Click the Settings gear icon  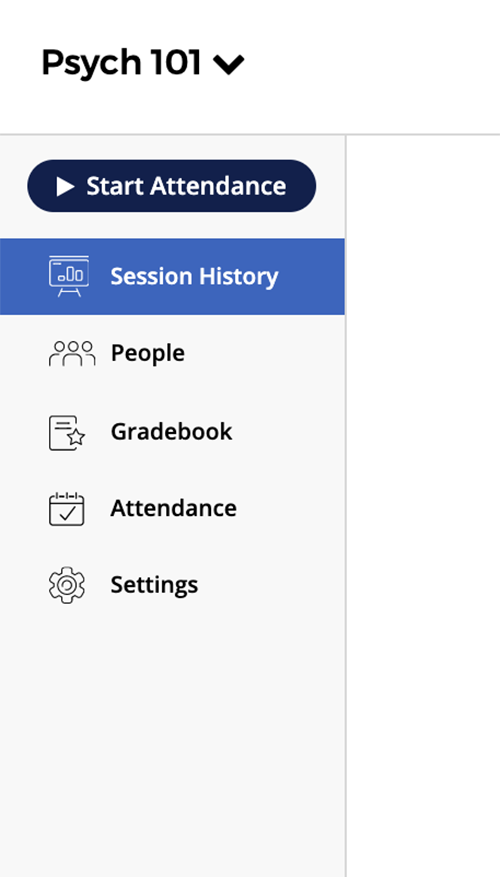(67, 584)
